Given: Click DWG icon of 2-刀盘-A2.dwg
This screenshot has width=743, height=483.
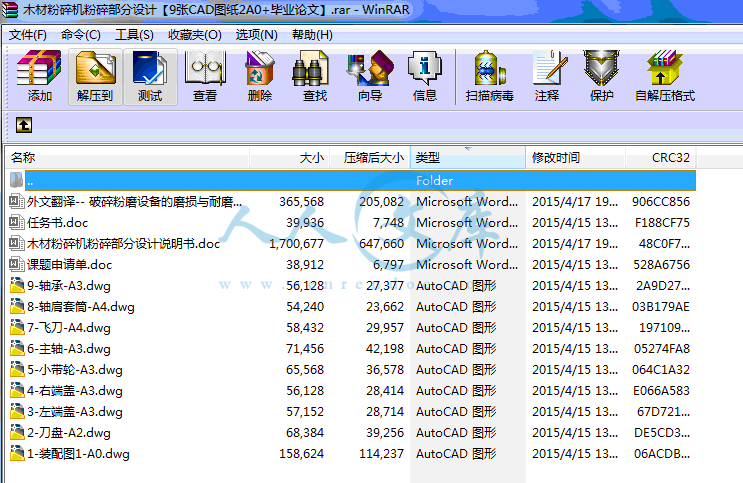Looking at the screenshot, I should (17, 432).
